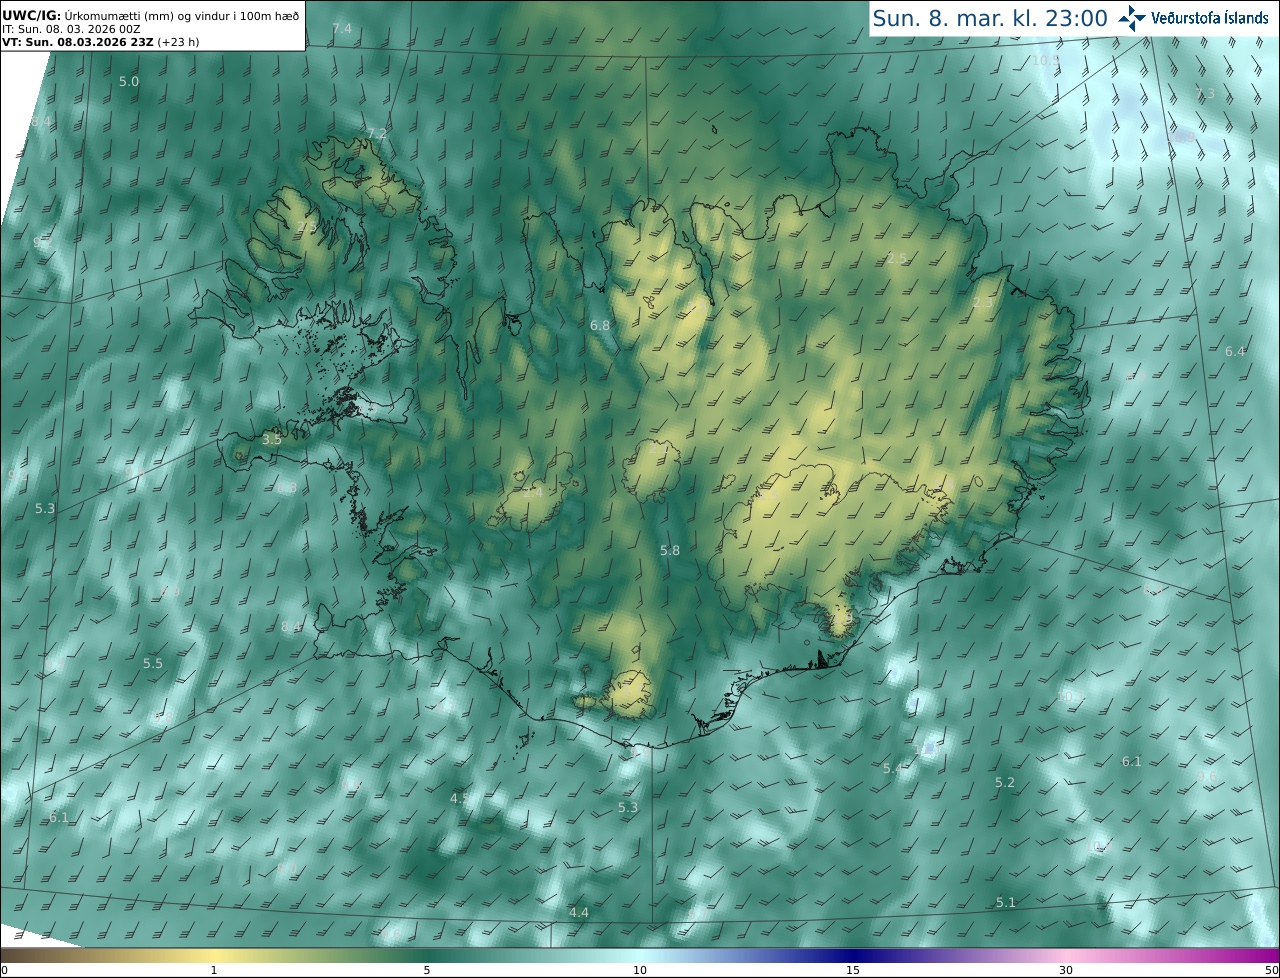Click the colorbar tick label 0

(x=4, y=970)
